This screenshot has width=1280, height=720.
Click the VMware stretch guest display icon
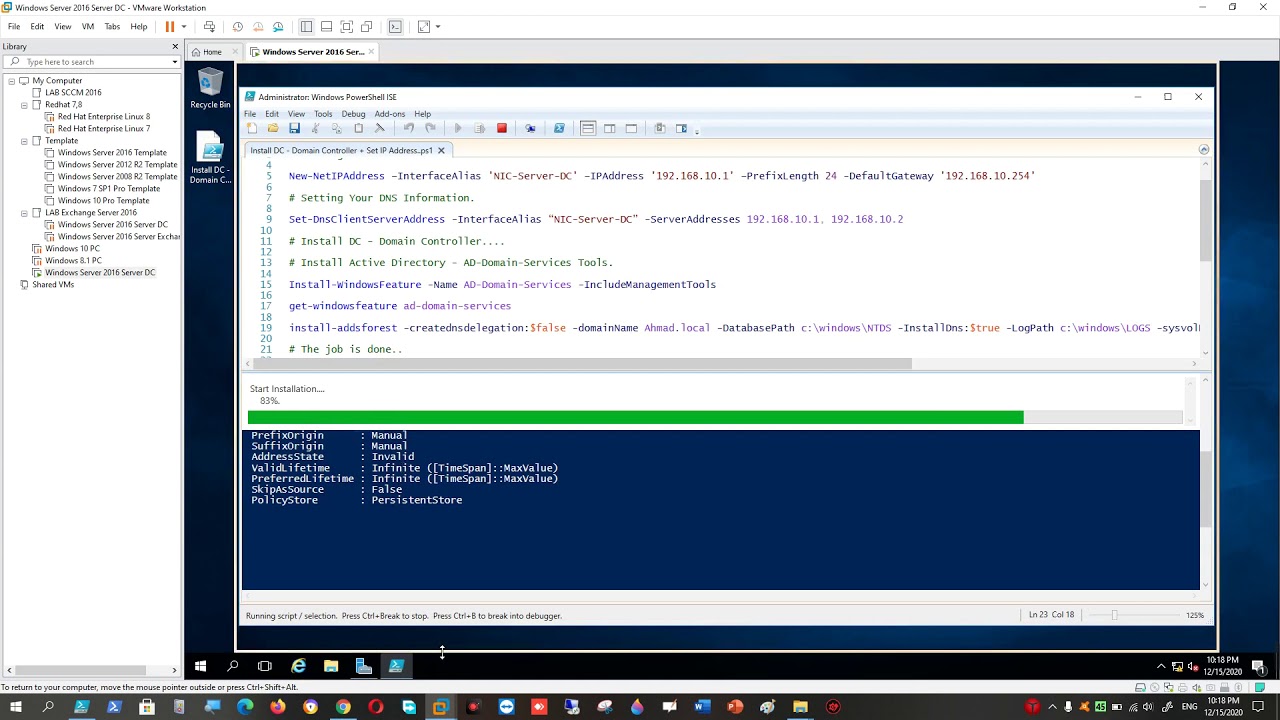click(423, 27)
